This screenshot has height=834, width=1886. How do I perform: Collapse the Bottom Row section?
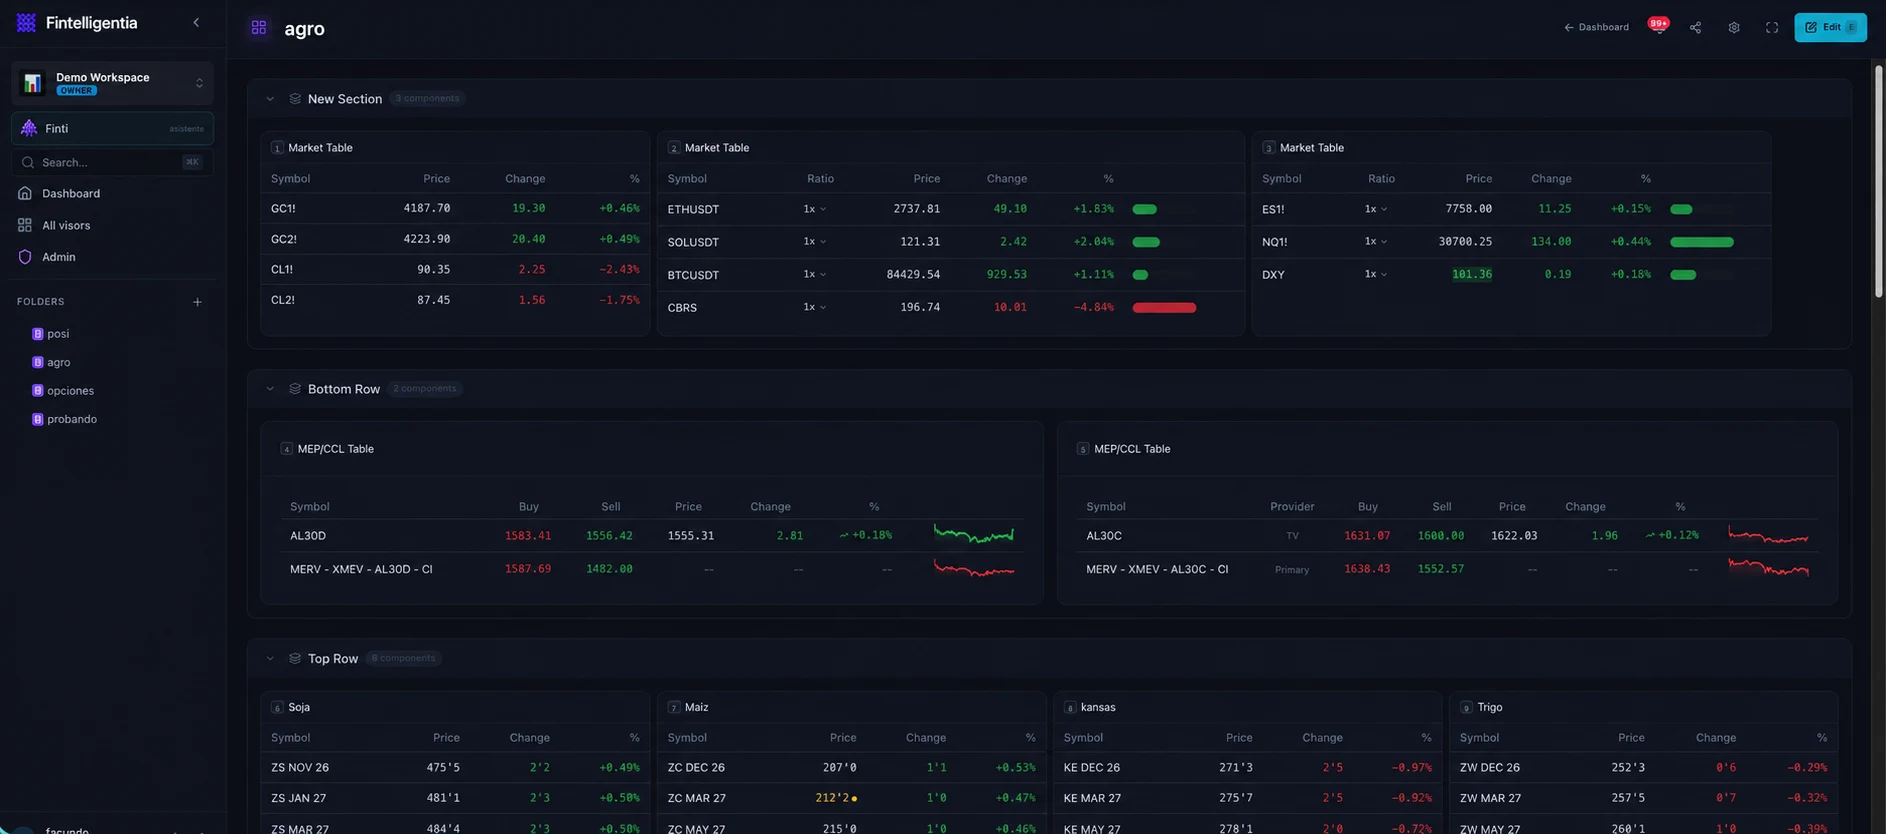click(270, 389)
